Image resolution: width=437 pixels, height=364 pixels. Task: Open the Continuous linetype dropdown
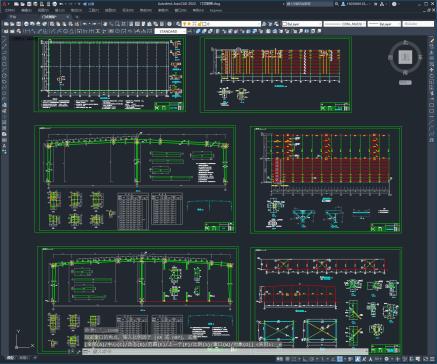tap(345, 24)
